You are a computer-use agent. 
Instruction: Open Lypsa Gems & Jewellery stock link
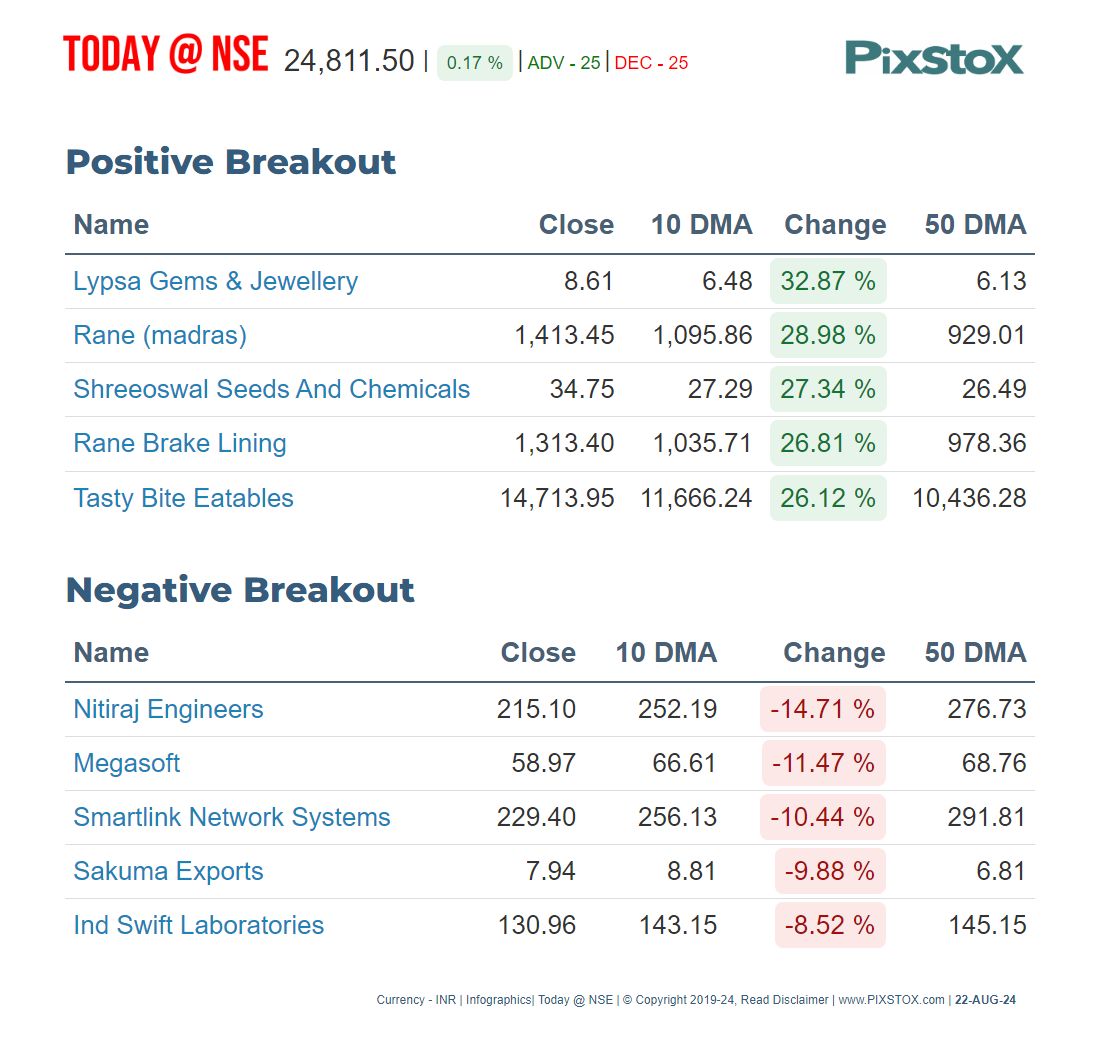pyautogui.click(x=215, y=281)
